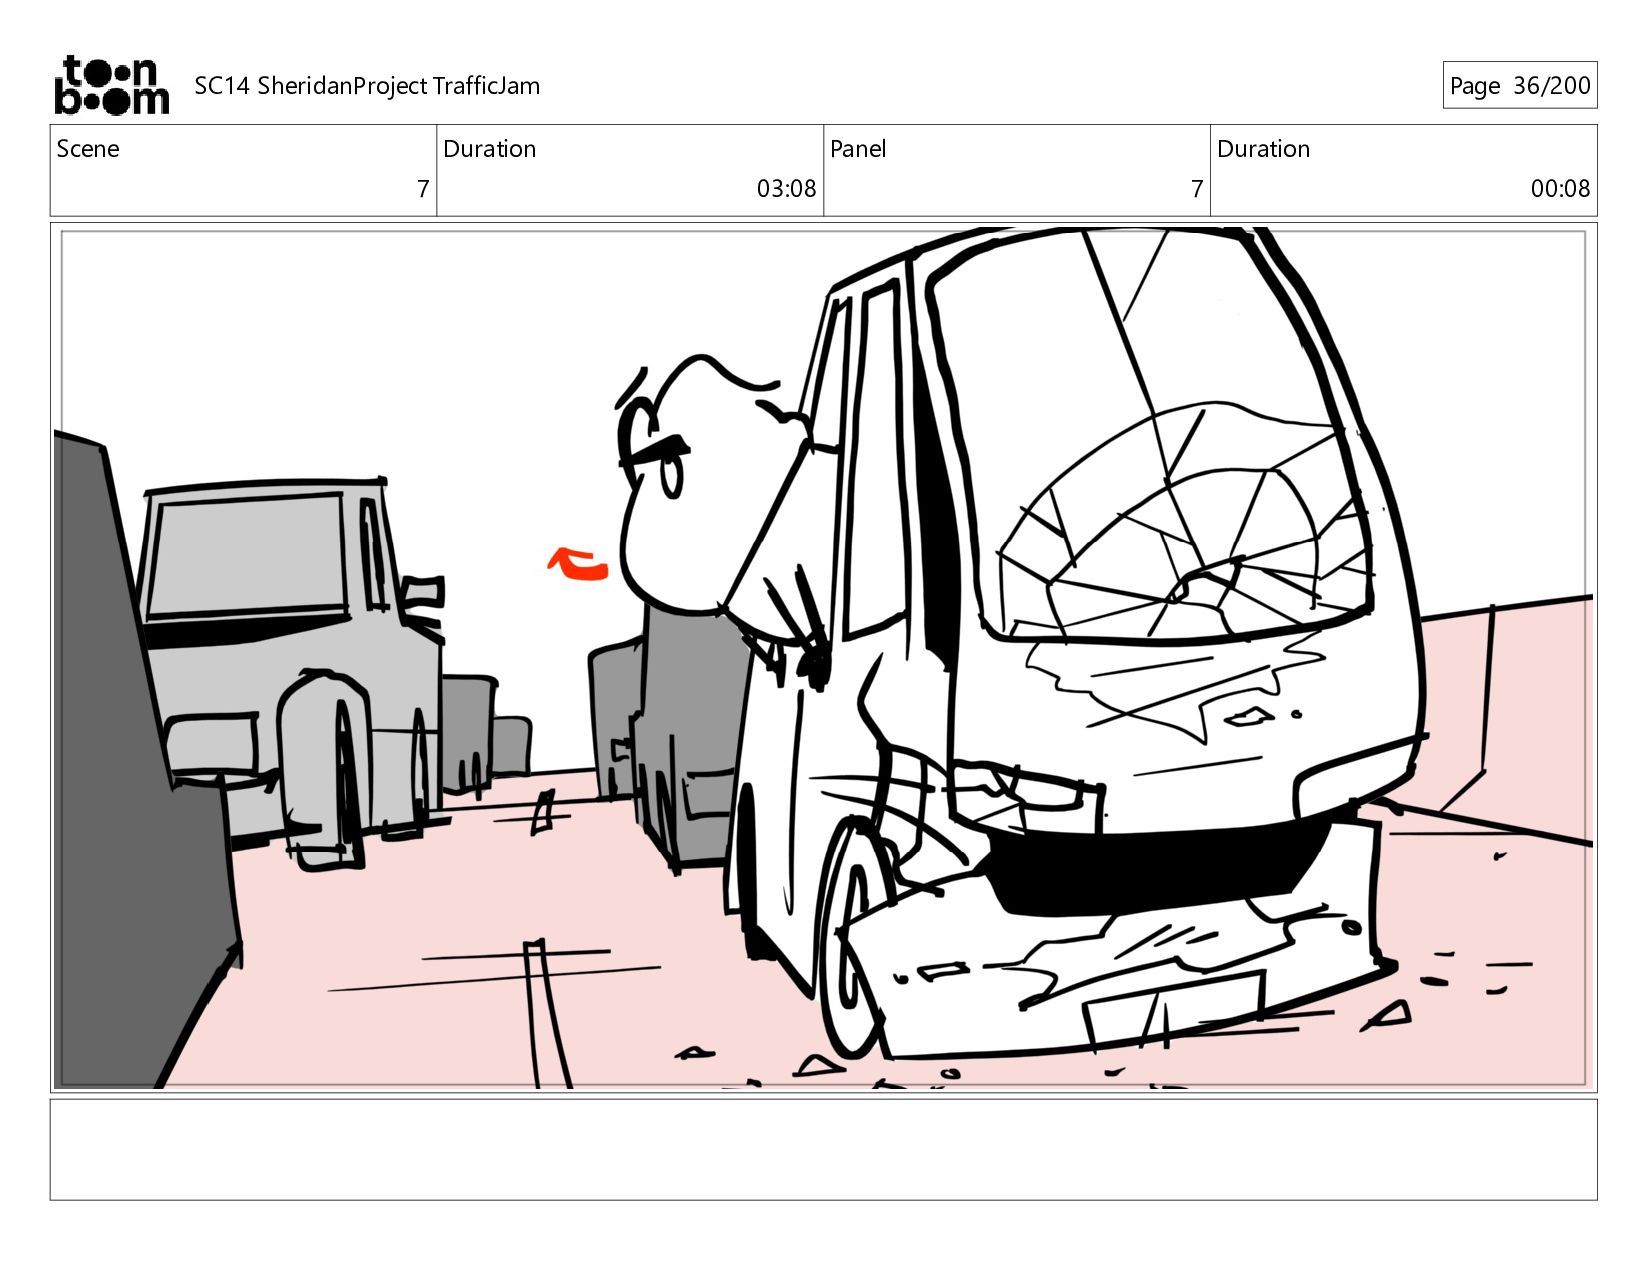Click the Toon Boom logo

click(111, 85)
